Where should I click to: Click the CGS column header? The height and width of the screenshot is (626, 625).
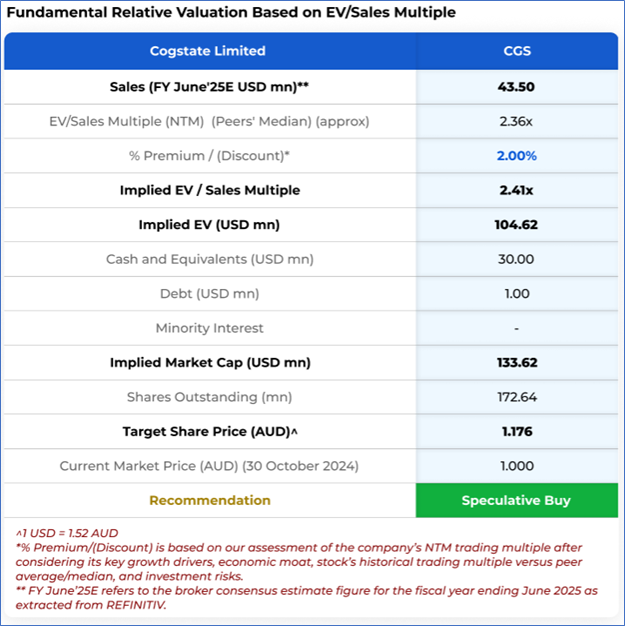(x=516, y=51)
